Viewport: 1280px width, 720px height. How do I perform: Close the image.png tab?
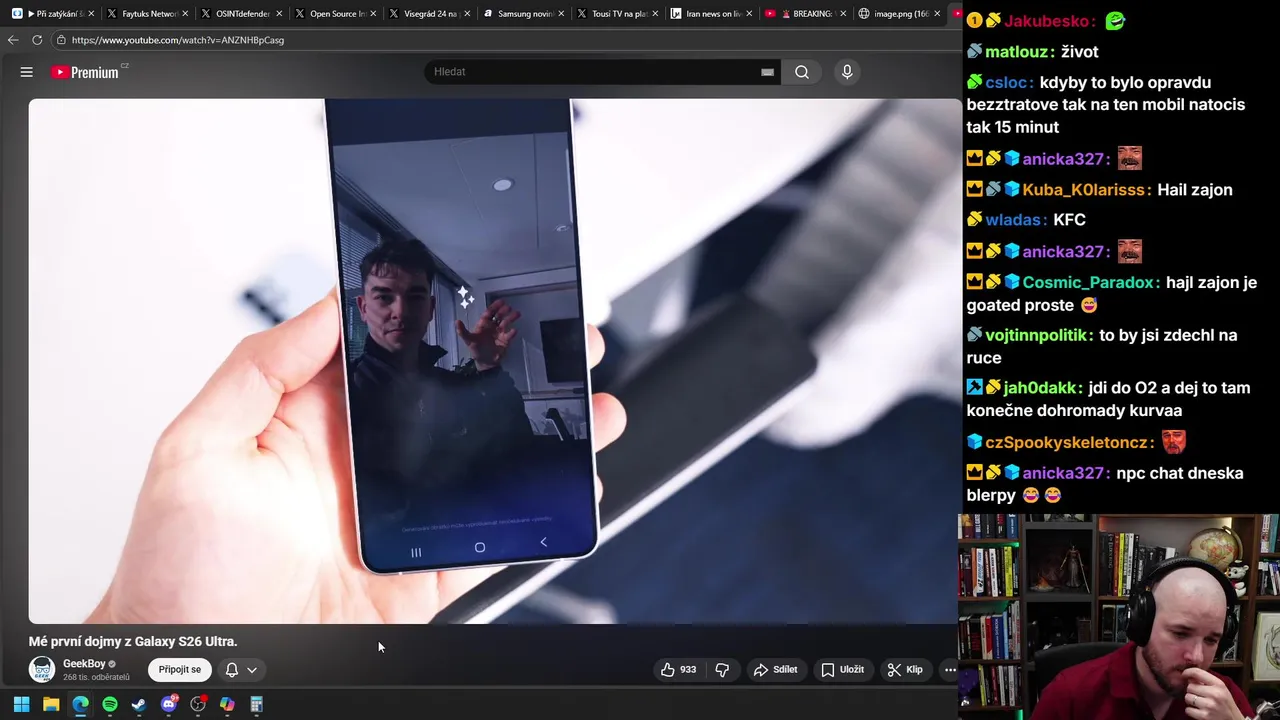tap(937, 14)
